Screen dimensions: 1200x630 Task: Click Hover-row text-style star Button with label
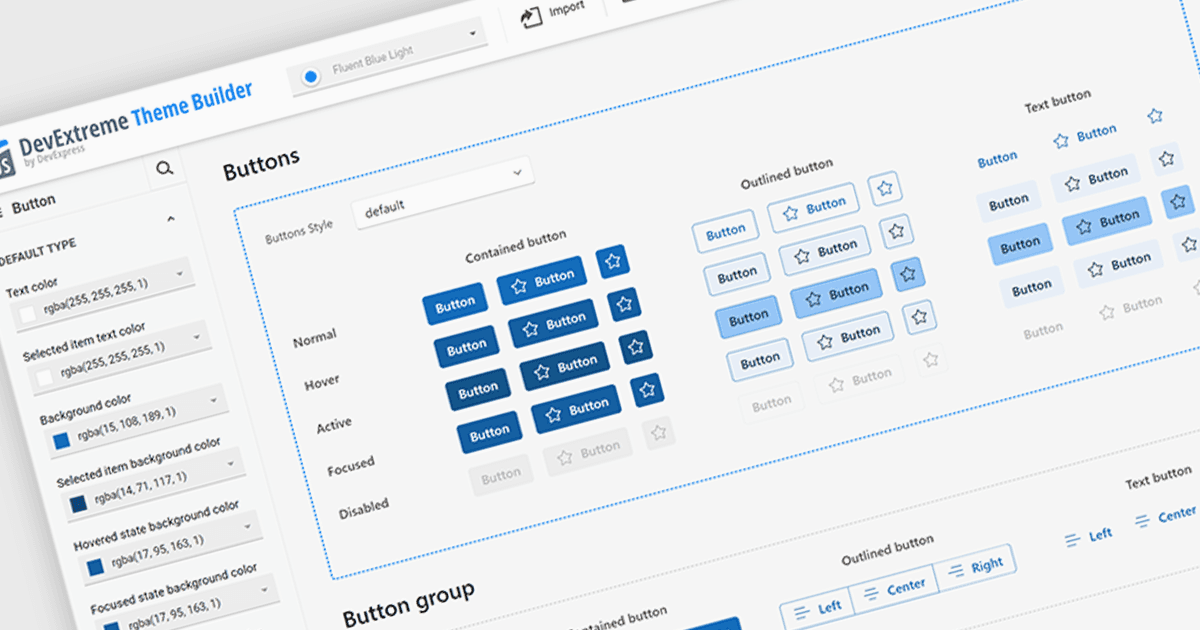[1095, 180]
